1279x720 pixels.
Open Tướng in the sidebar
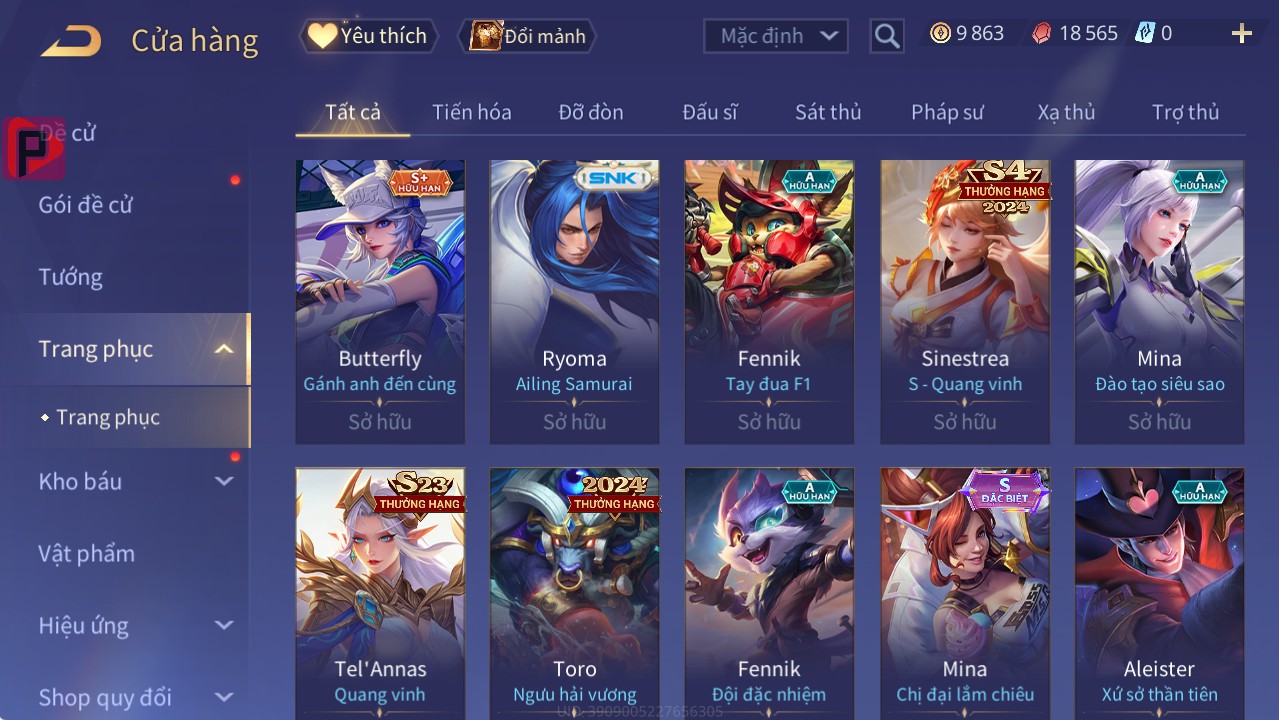pyautogui.click(x=70, y=277)
